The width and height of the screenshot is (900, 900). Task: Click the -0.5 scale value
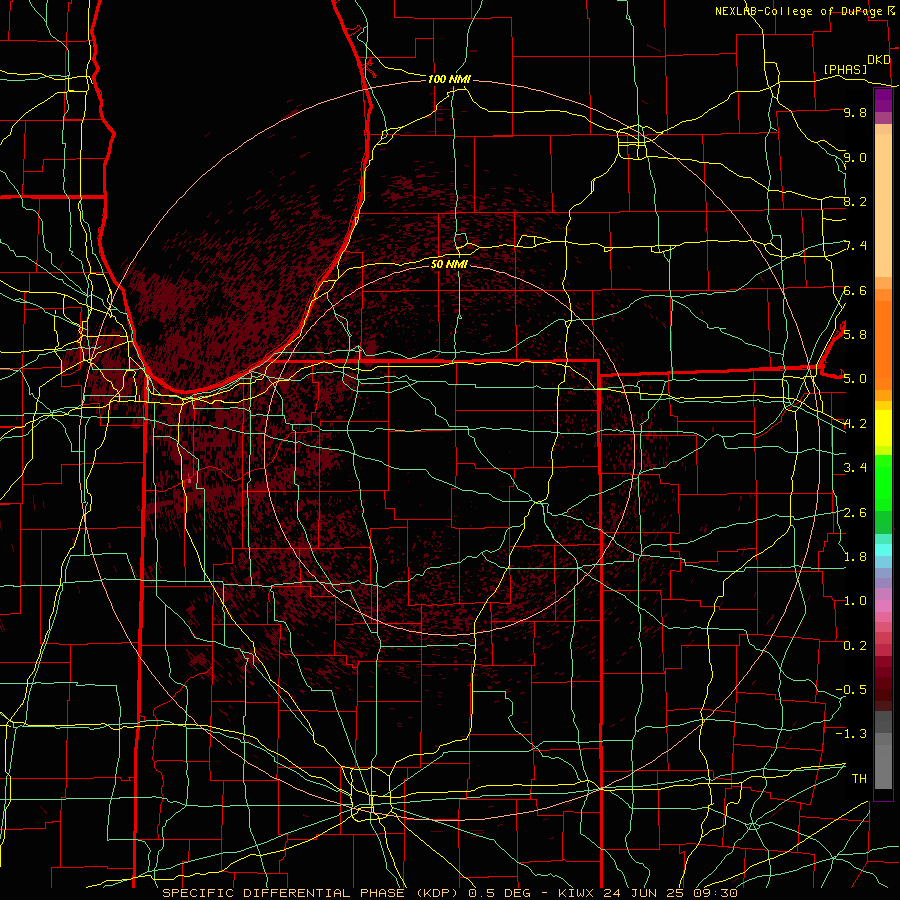(x=851, y=689)
